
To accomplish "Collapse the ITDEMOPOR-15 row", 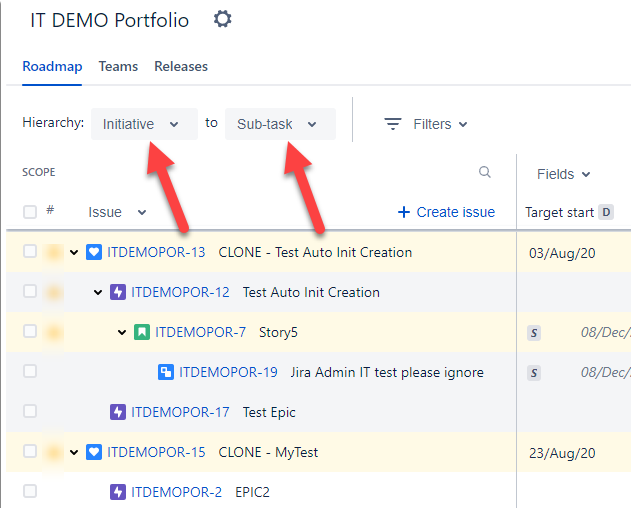I will tap(74, 452).
